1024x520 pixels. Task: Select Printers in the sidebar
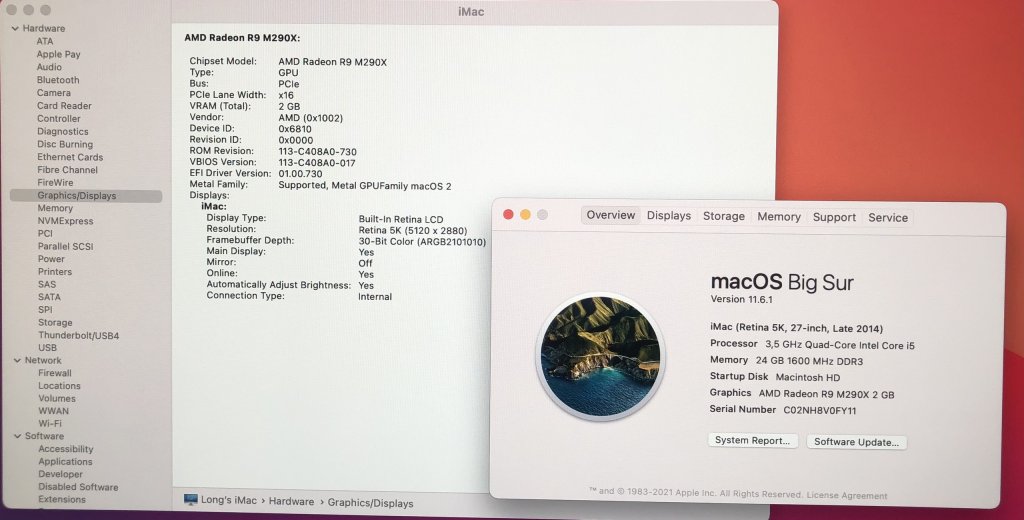[55, 272]
